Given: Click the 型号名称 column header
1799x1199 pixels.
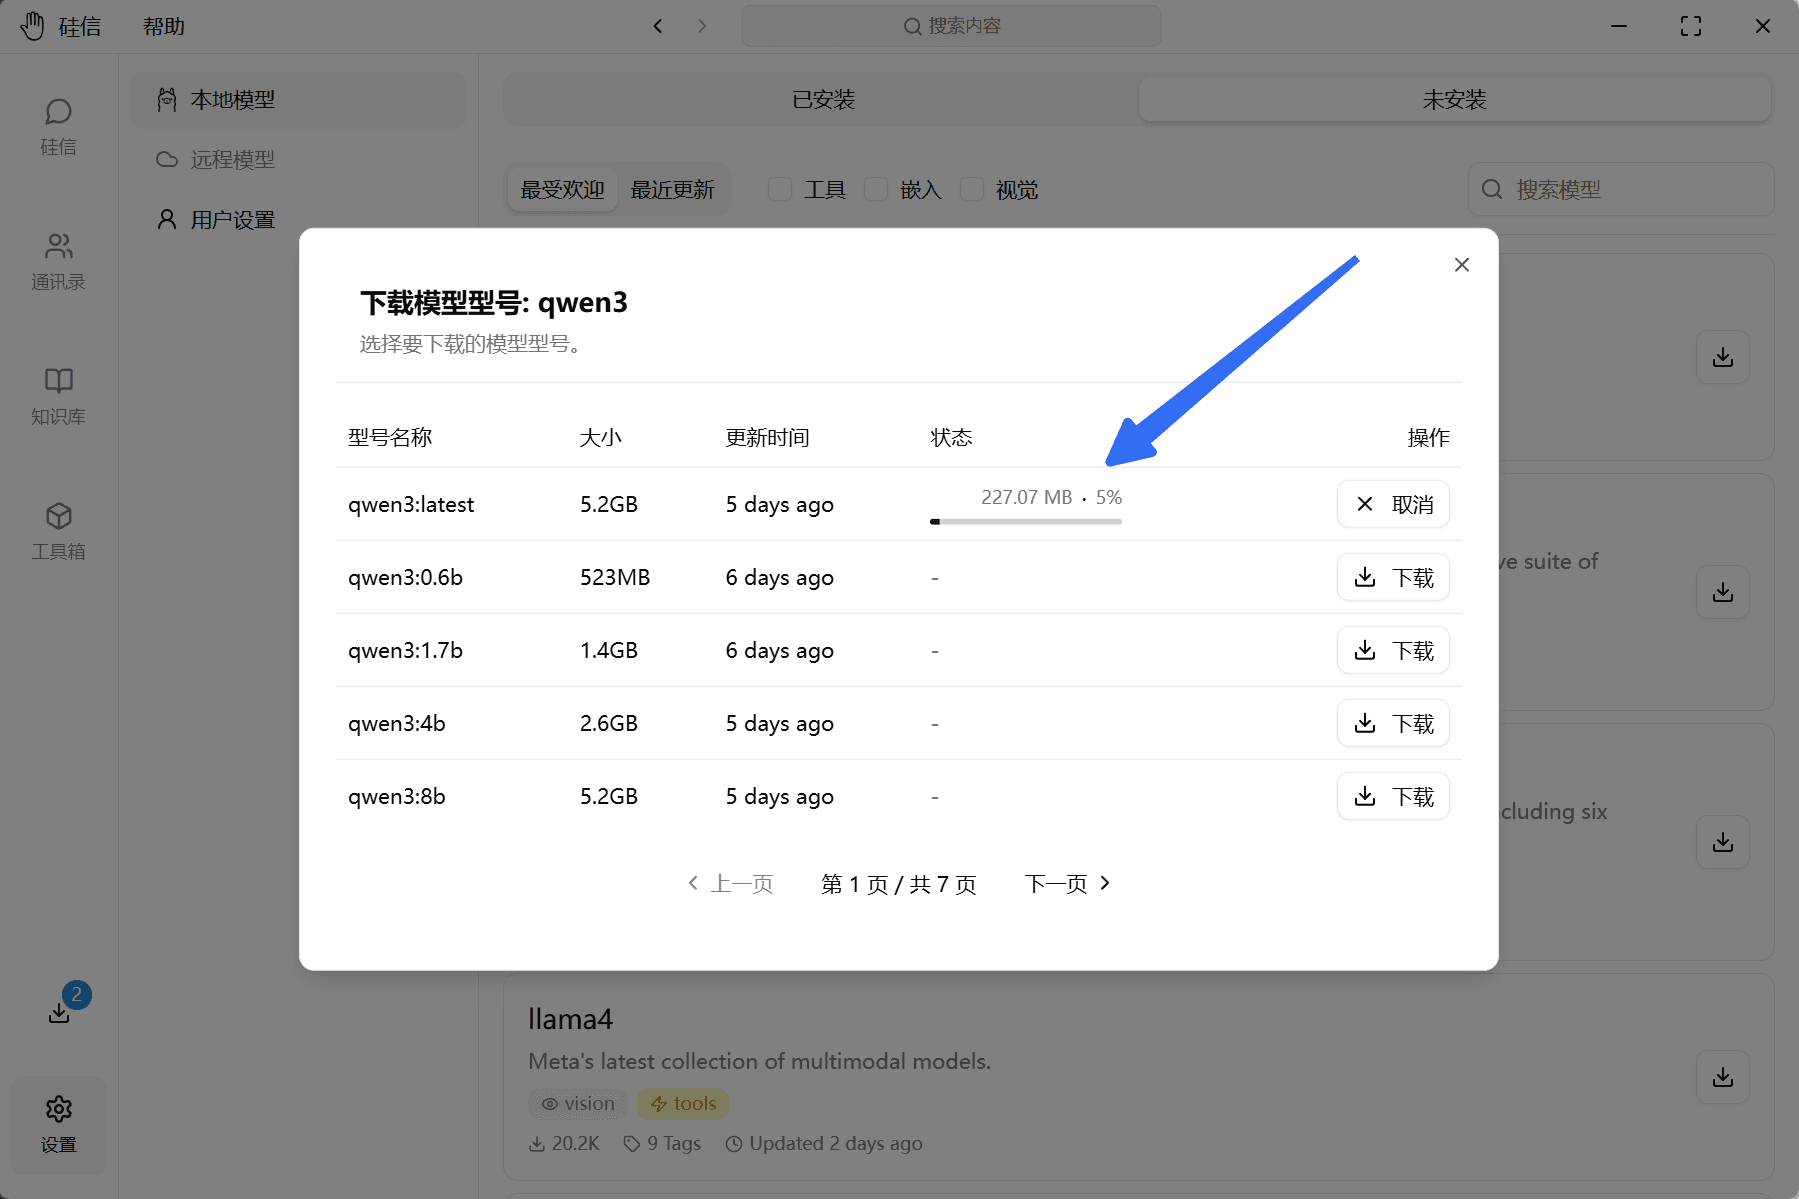Looking at the screenshot, I should click(390, 438).
